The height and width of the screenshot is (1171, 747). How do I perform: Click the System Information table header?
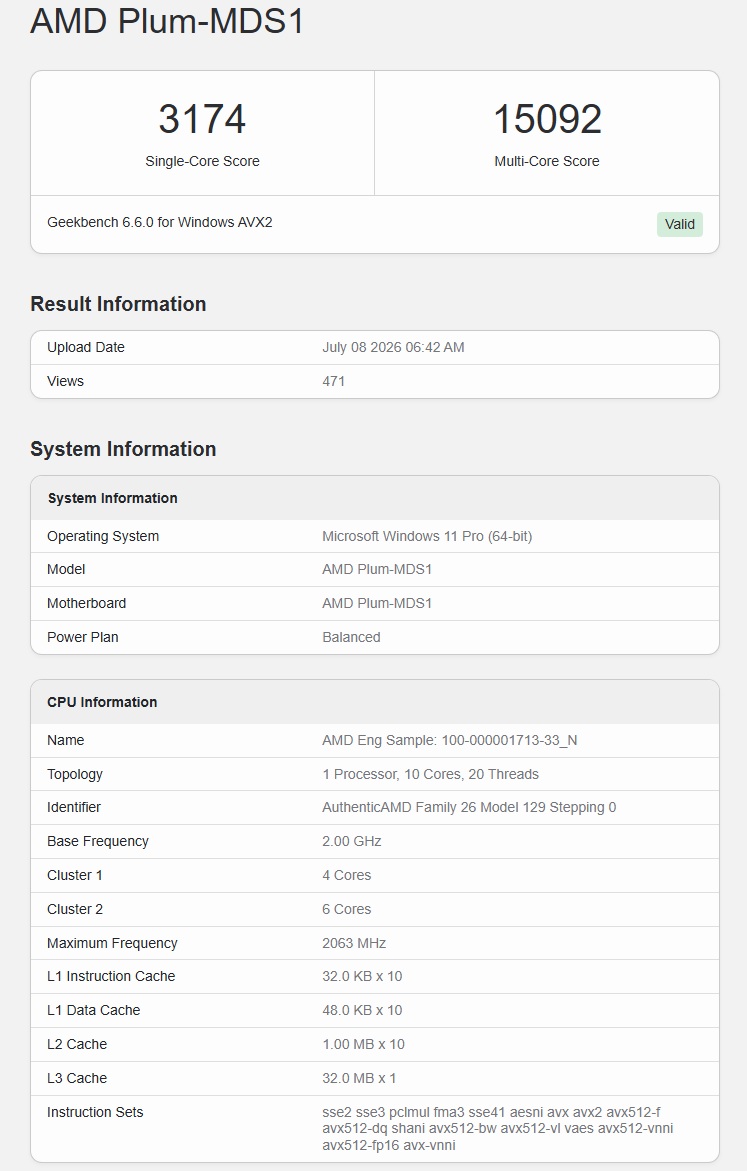click(x=113, y=498)
